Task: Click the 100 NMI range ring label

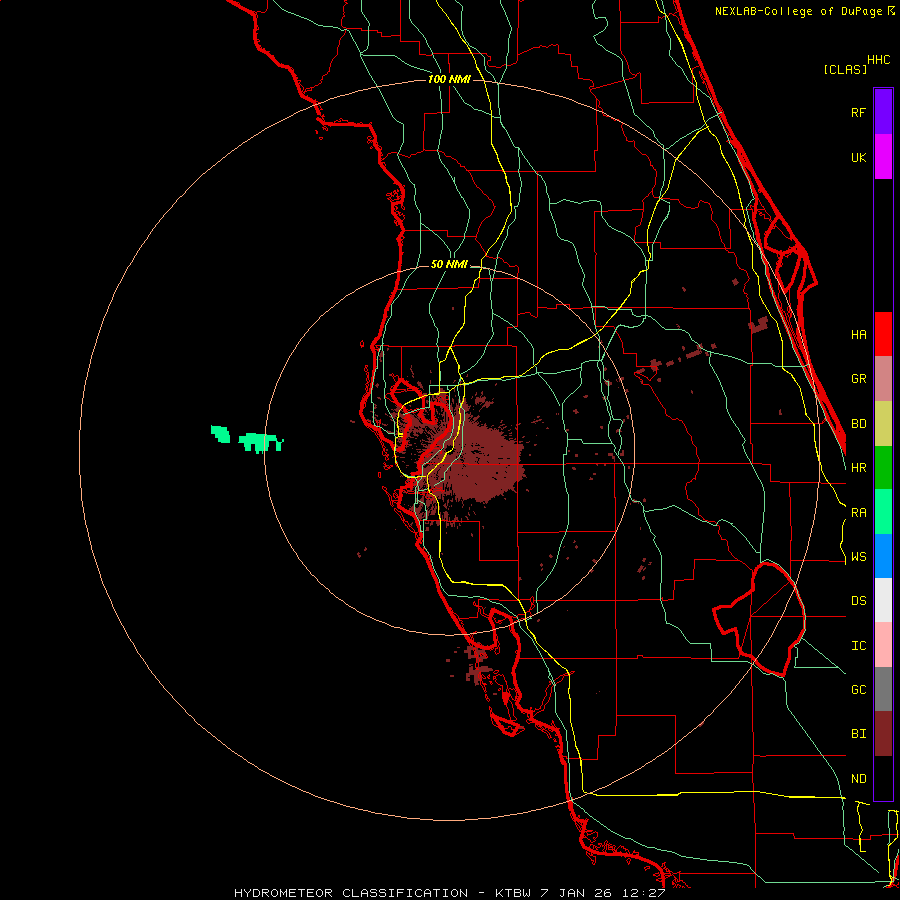Action: [449, 79]
